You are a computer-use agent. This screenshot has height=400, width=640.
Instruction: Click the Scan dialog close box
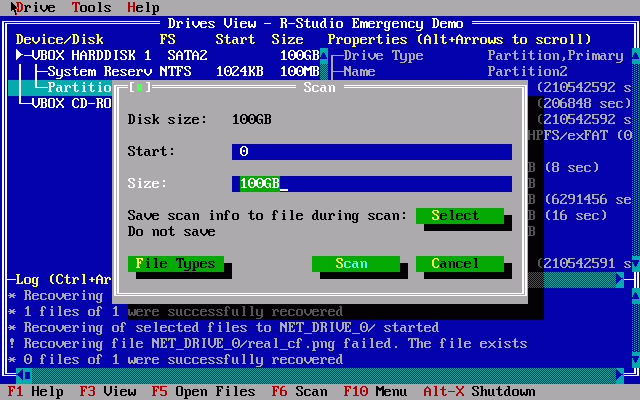click(x=140, y=87)
